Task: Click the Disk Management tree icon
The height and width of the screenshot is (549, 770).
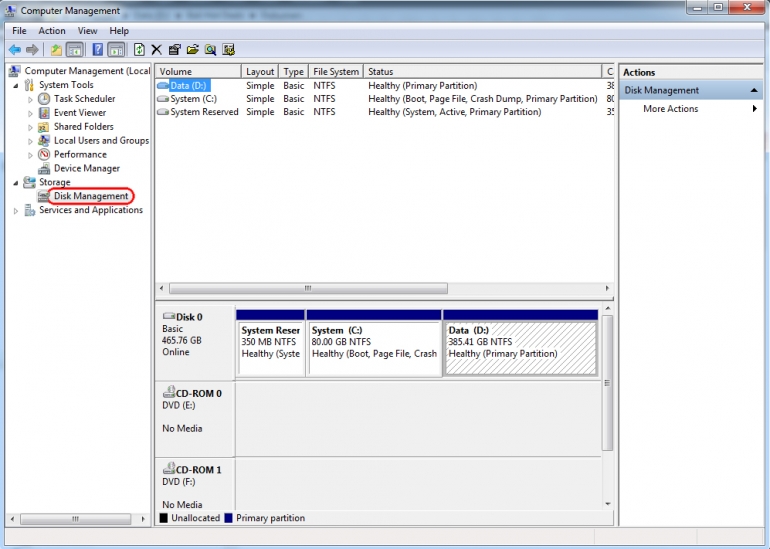Action: pyautogui.click(x=44, y=196)
